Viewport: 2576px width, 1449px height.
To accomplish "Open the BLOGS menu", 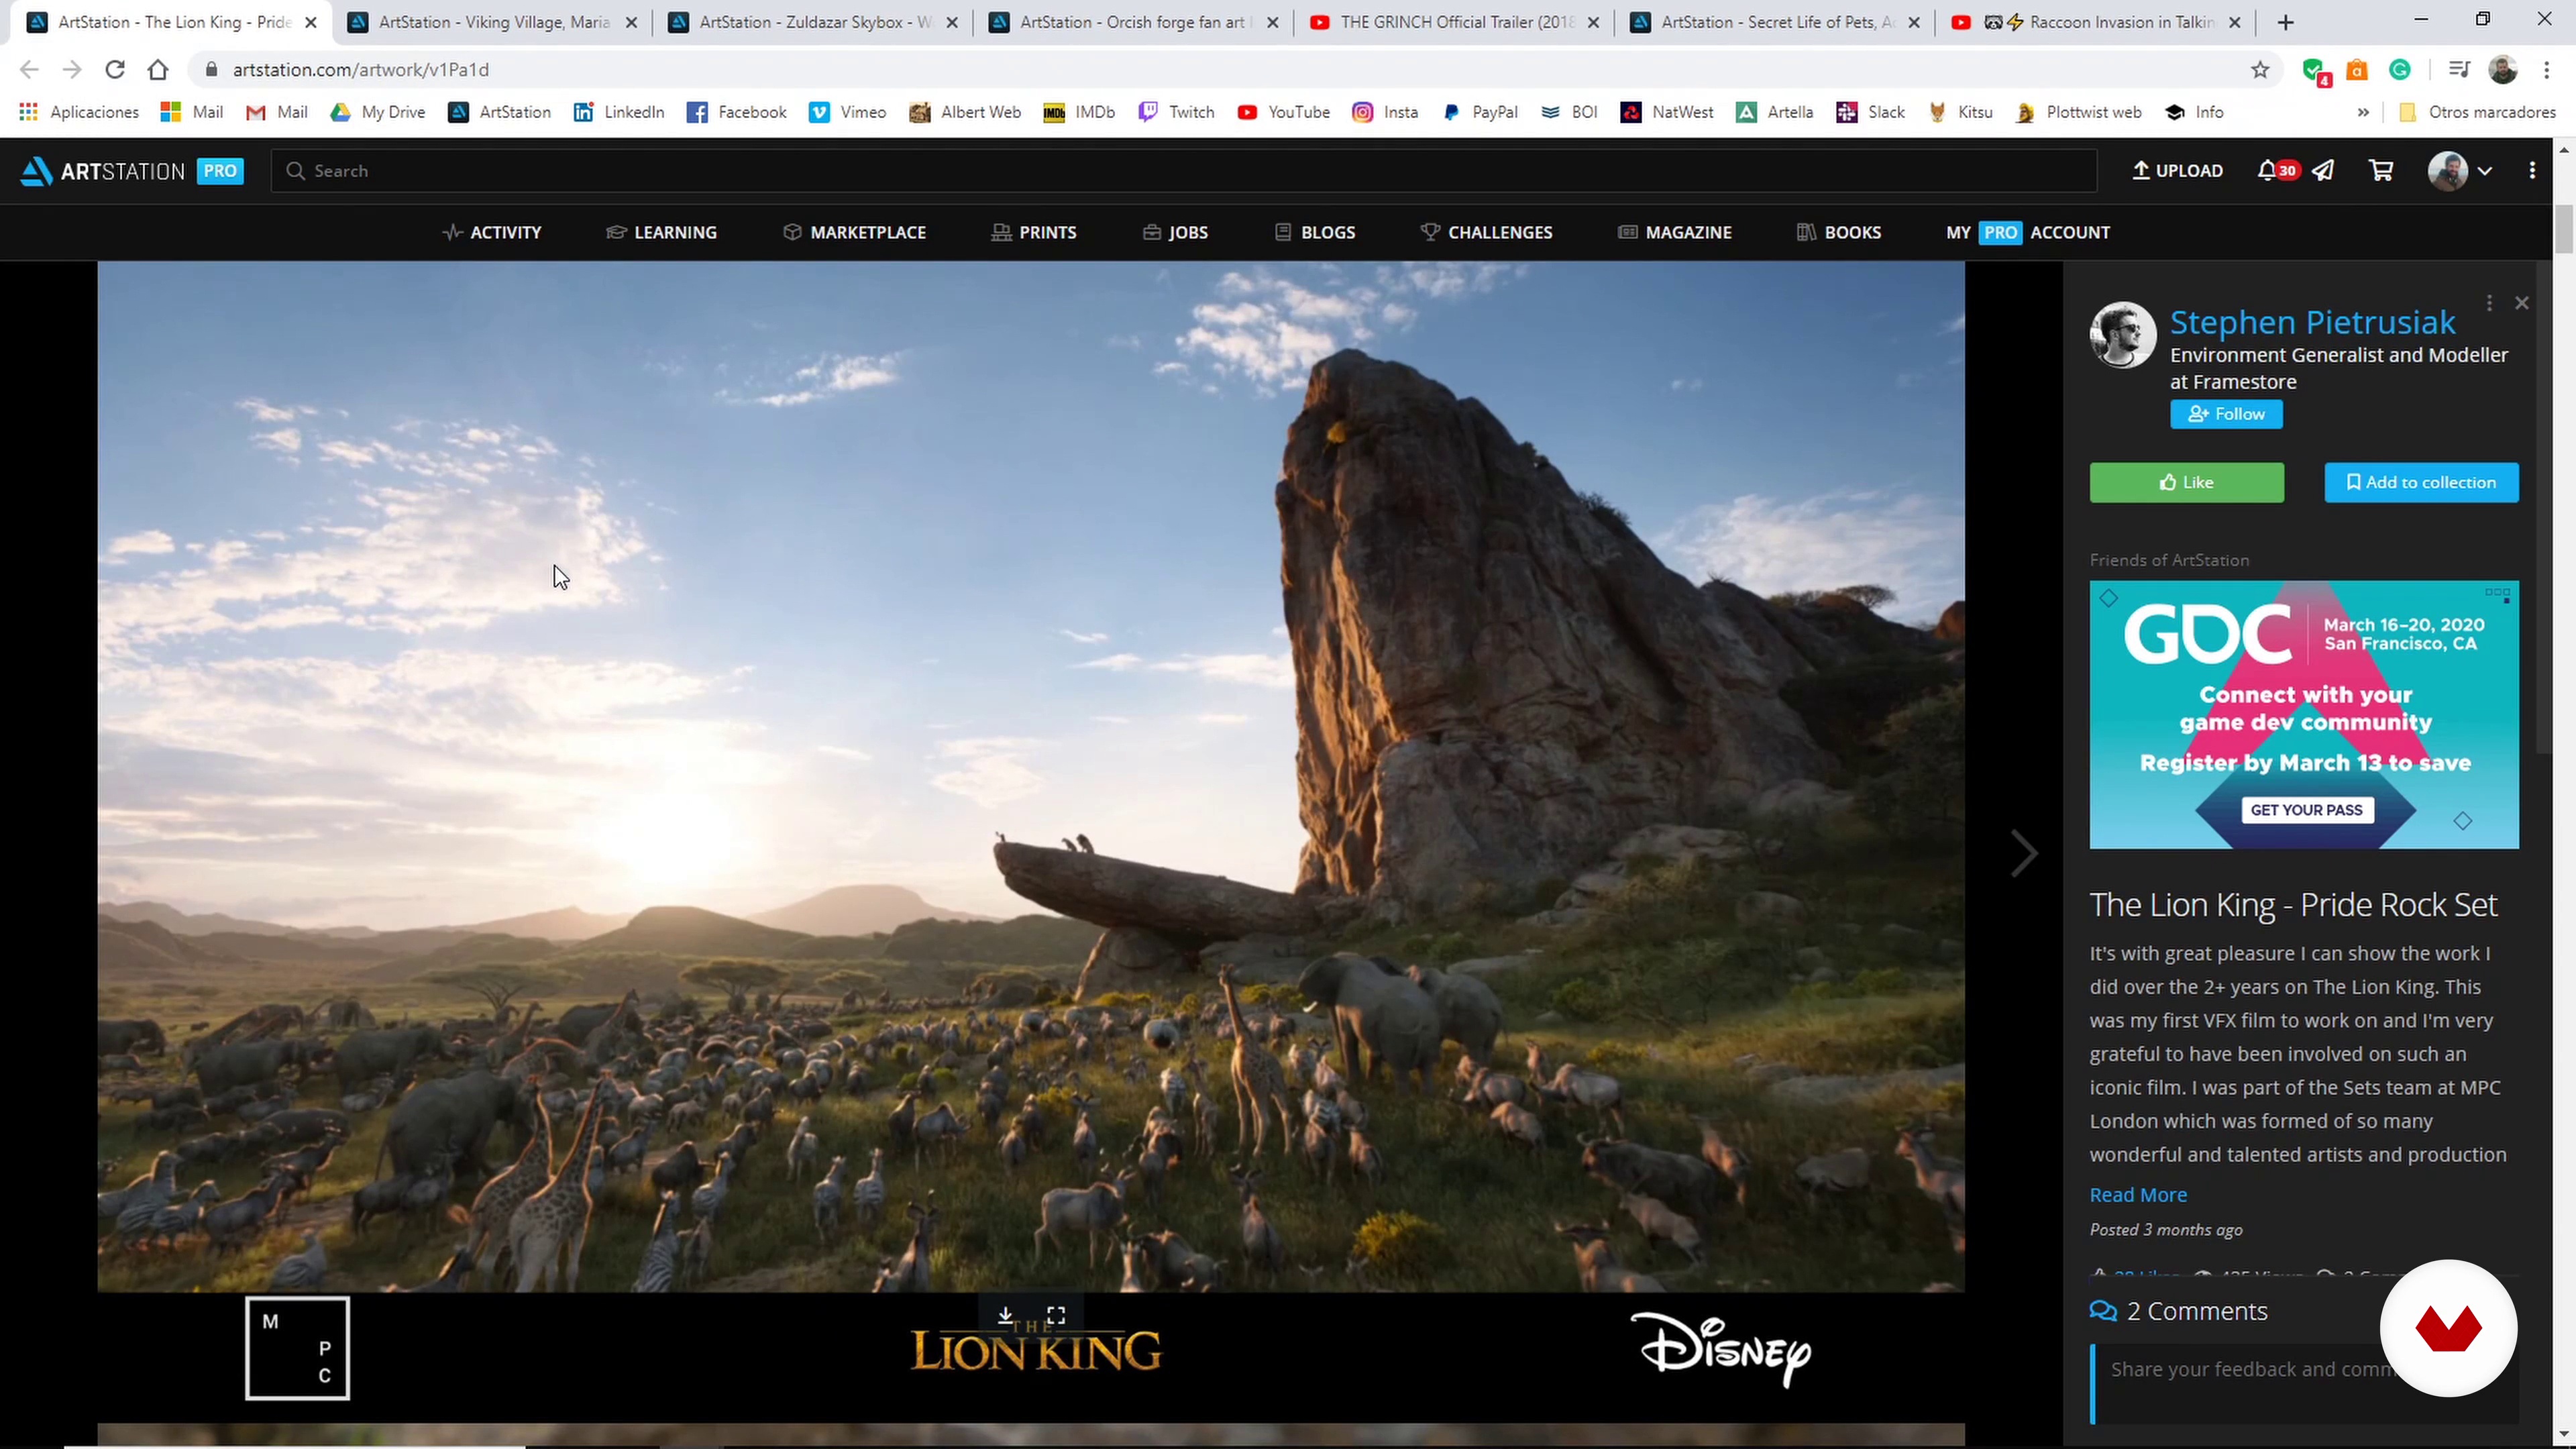I will coord(1315,232).
